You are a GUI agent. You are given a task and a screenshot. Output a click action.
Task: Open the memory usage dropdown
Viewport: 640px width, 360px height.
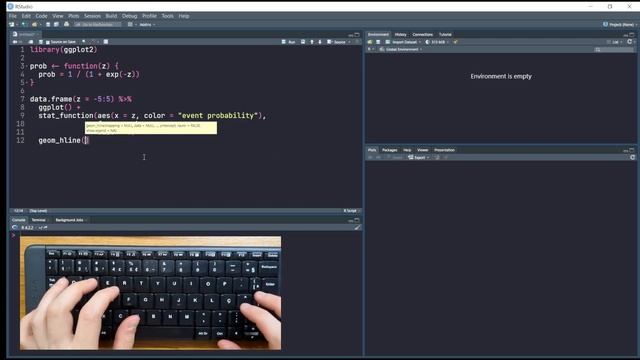pos(437,42)
